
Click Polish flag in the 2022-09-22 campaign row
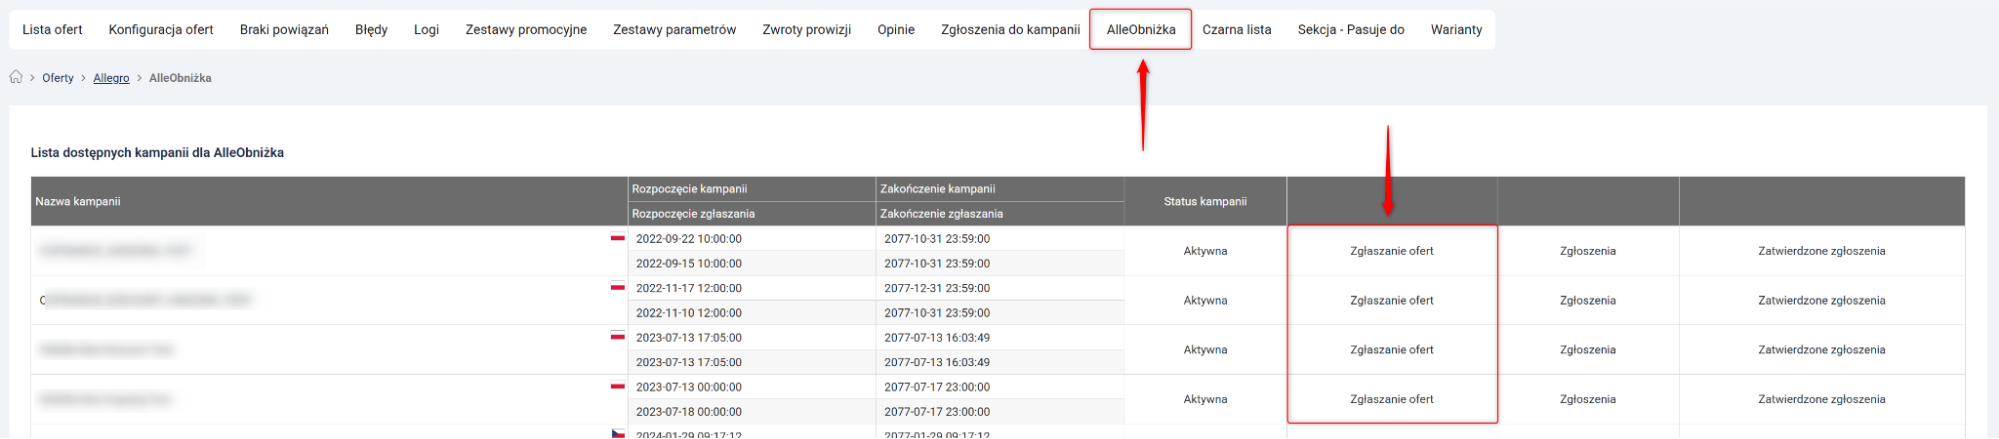(618, 238)
